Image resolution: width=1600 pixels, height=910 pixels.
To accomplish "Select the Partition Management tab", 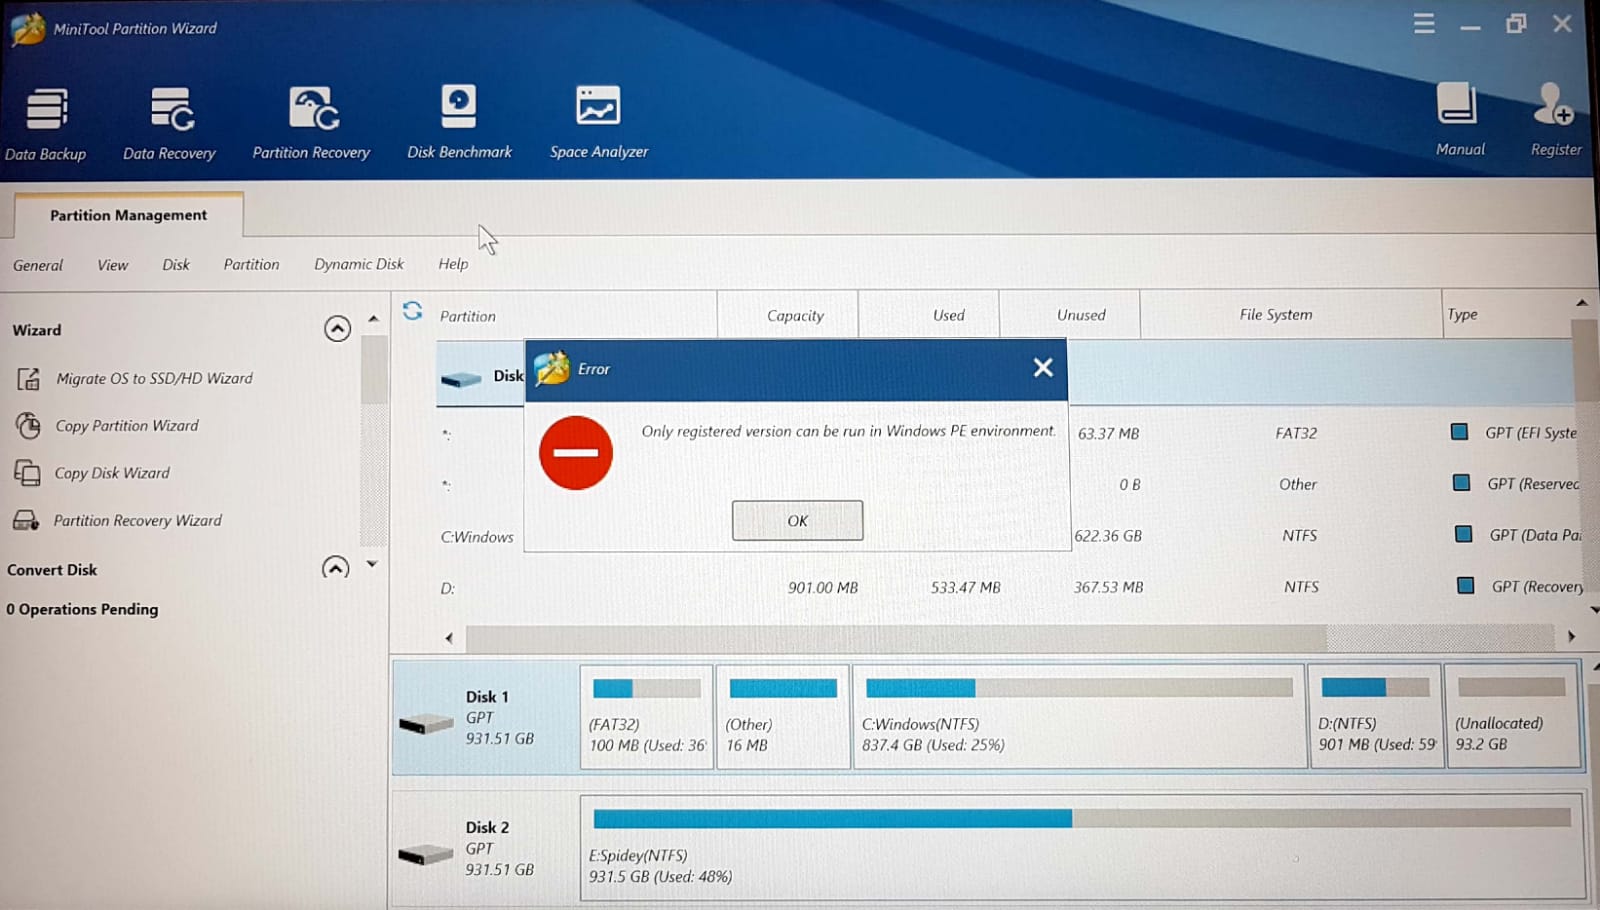I will pos(128,215).
